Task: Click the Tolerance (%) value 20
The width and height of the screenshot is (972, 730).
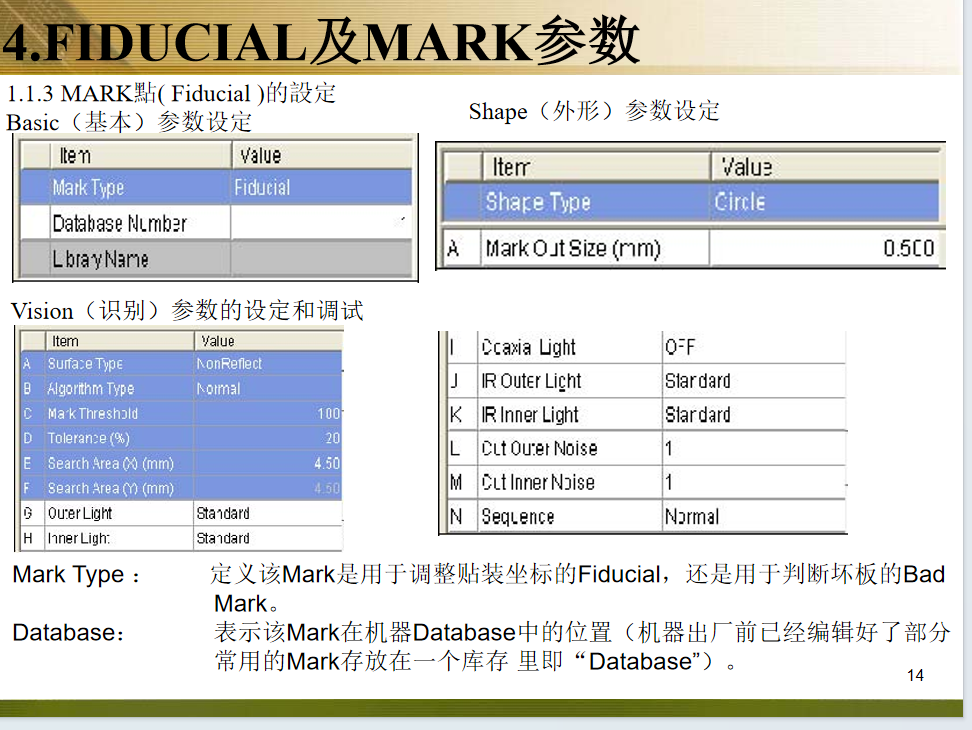Action: pos(332,439)
